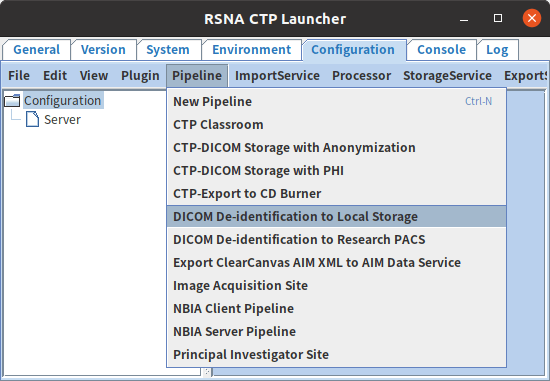Screen dimensions: 550x381
Task: Click the Server document icon in tree
Action: pyautogui.click(x=32, y=119)
